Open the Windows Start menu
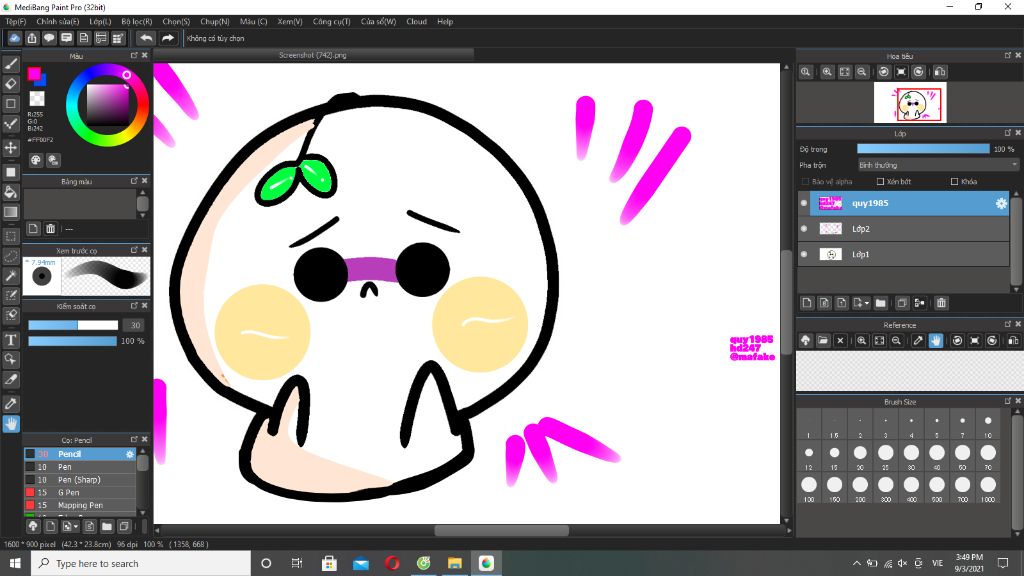Screen dimensions: 1024x576 (15, 563)
